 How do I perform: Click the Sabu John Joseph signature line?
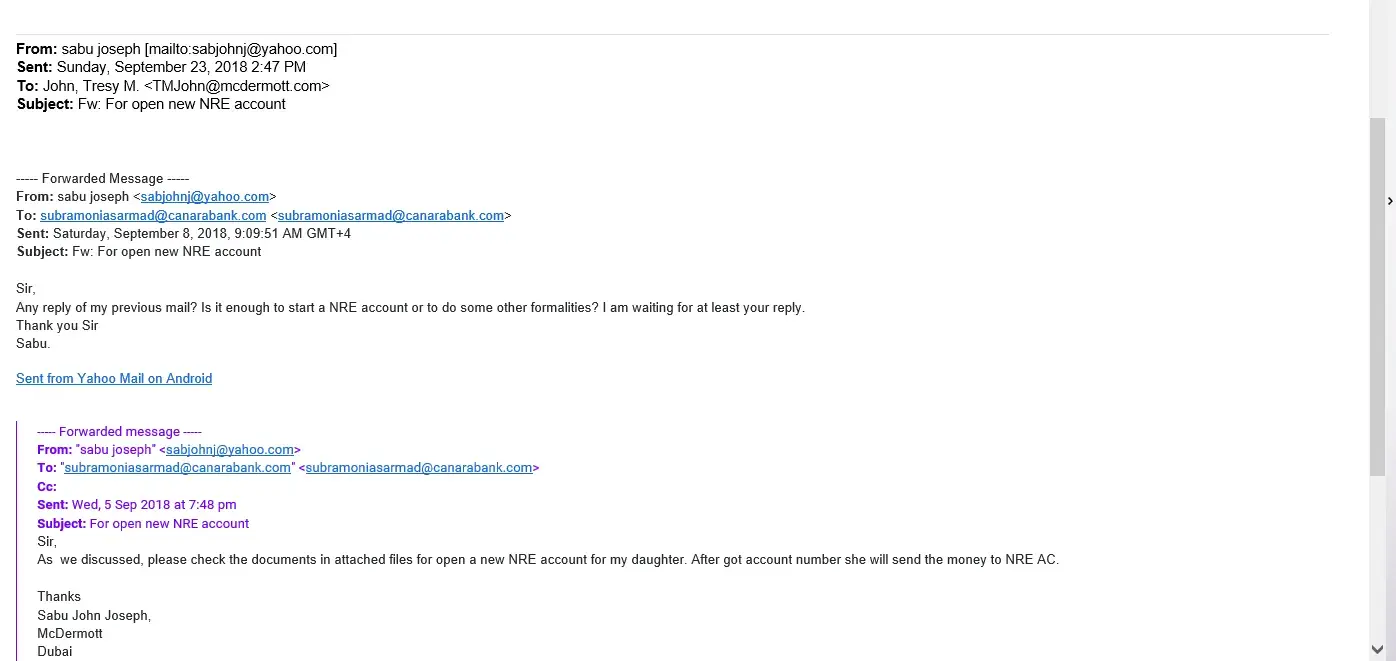[x=94, y=615]
